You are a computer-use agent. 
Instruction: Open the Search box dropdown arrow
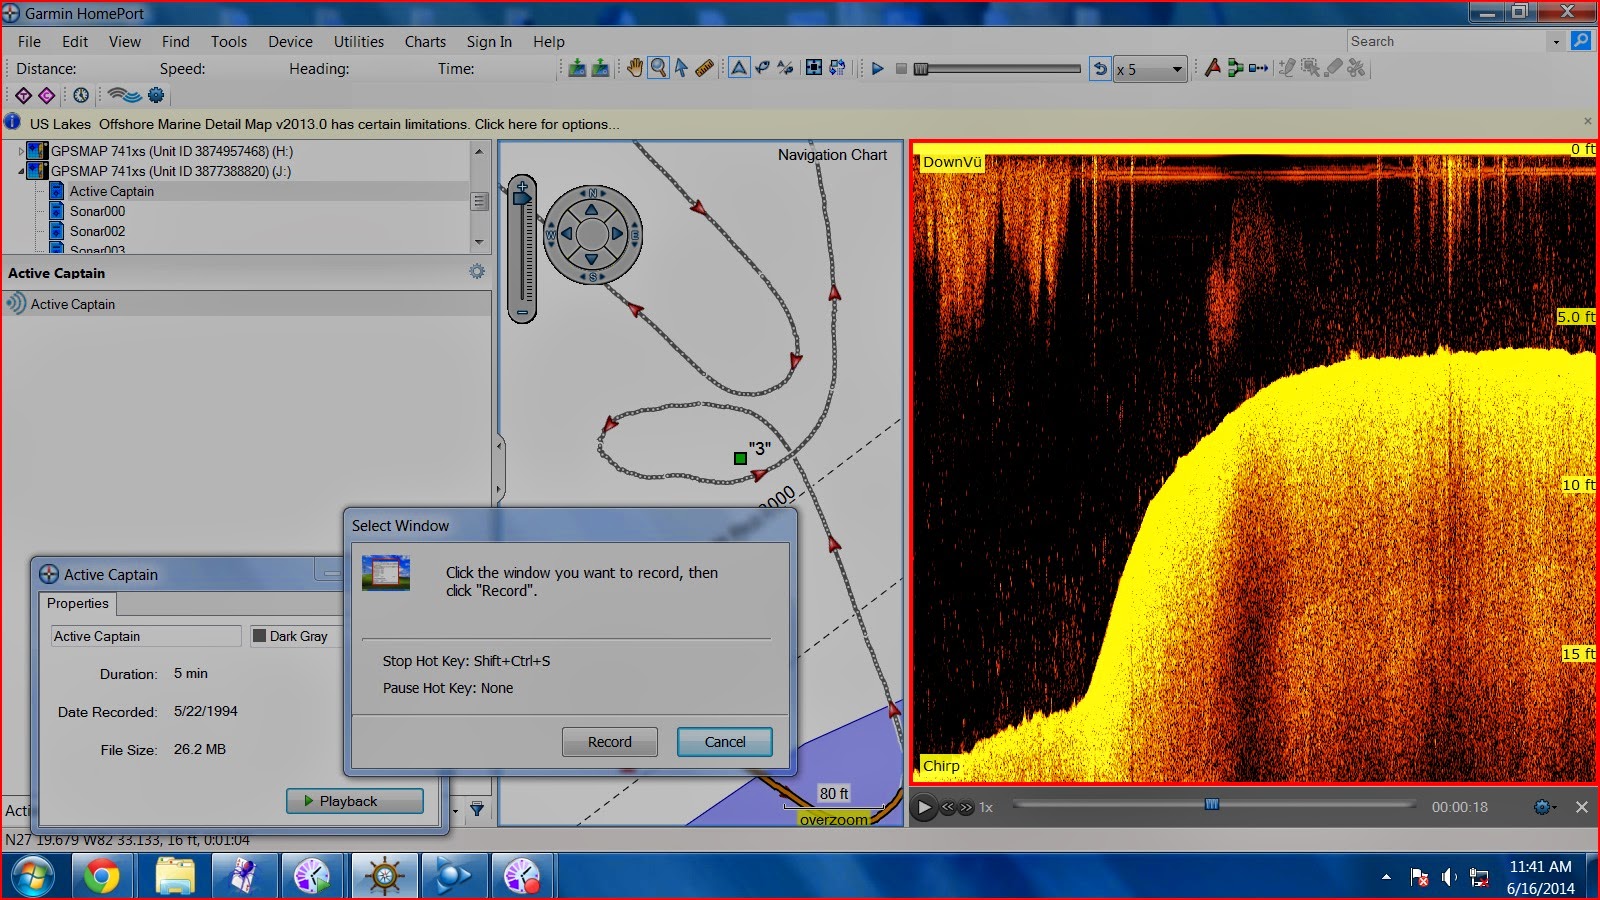coord(1556,41)
